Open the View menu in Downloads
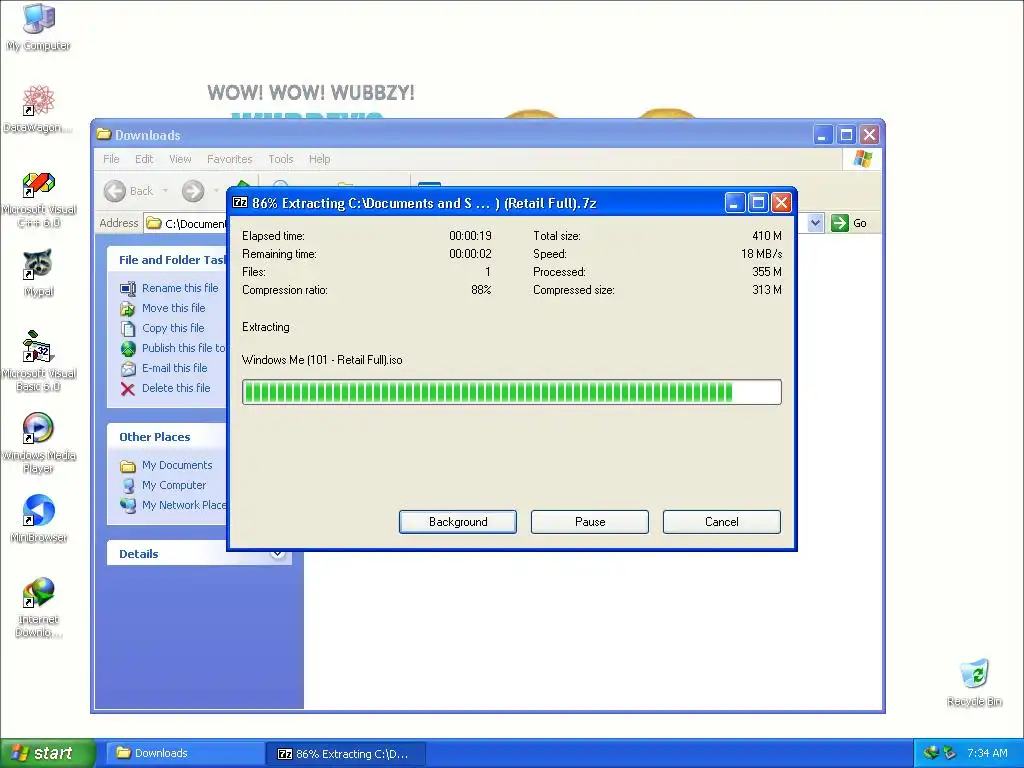This screenshot has height=768, width=1024. pos(180,159)
